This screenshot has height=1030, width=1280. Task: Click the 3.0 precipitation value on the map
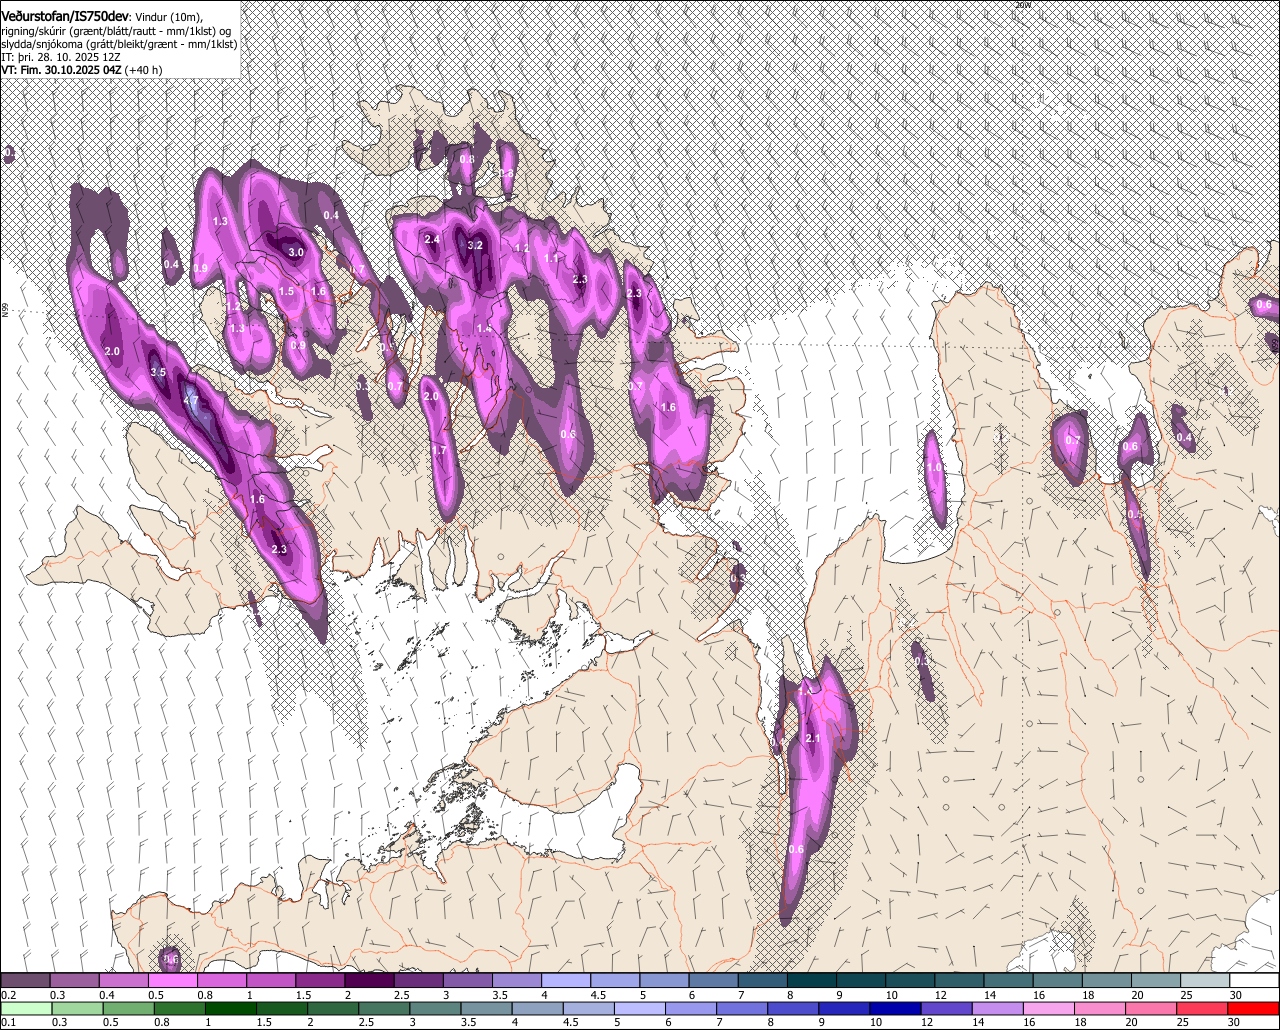(x=296, y=253)
